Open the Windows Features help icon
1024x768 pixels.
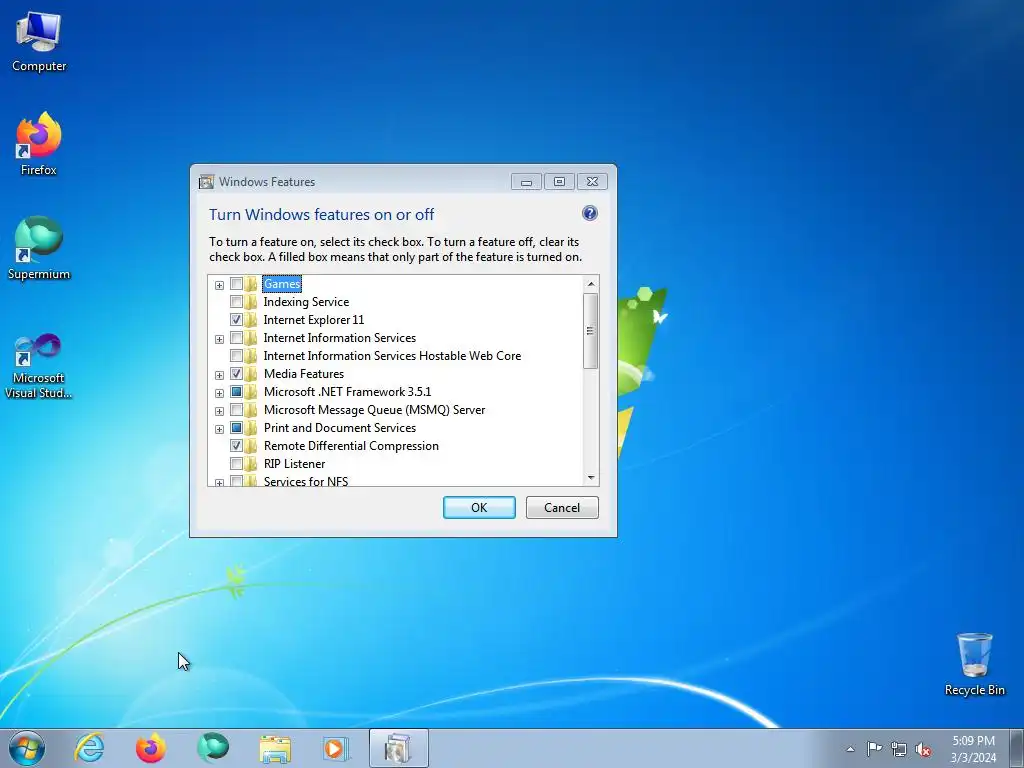tap(590, 214)
